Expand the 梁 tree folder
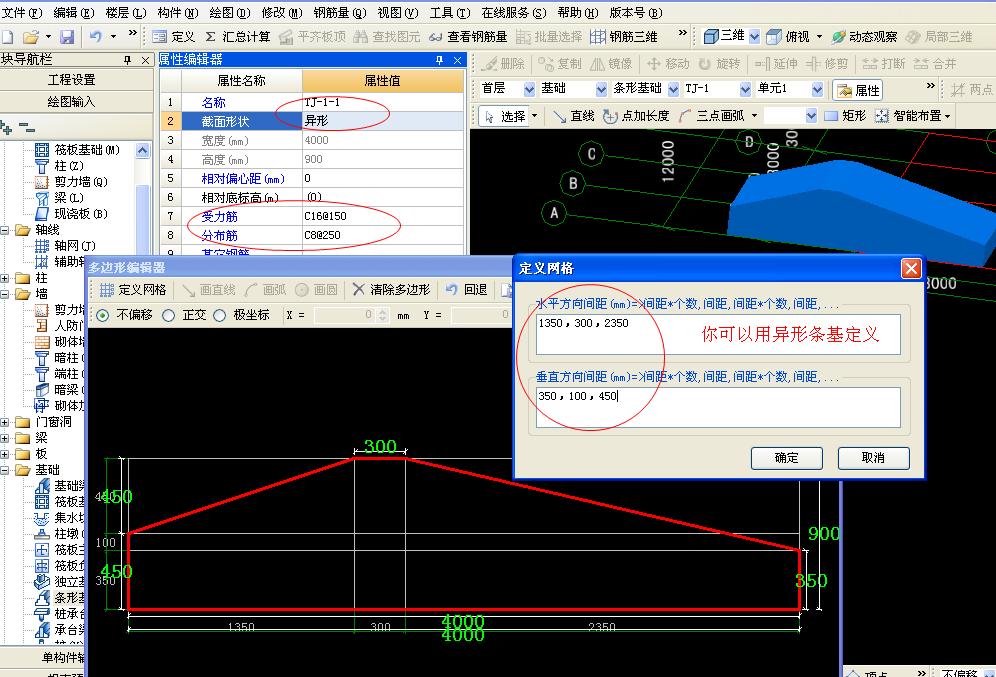This screenshot has height=677, width=996. pyautogui.click(x=4, y=438)
